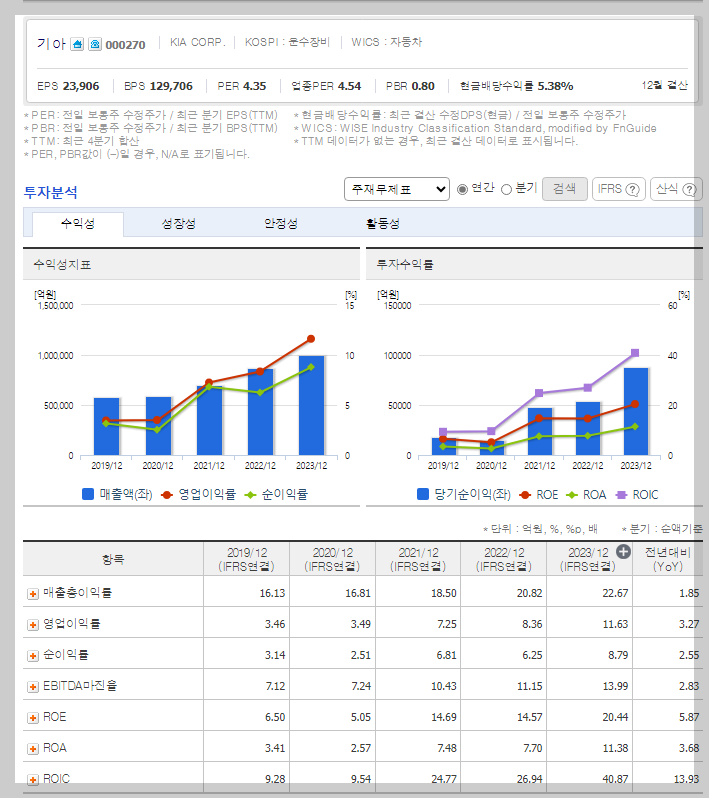
Task: Click the KOSPI : 운수장비 label
Action: tap(288, 42)
